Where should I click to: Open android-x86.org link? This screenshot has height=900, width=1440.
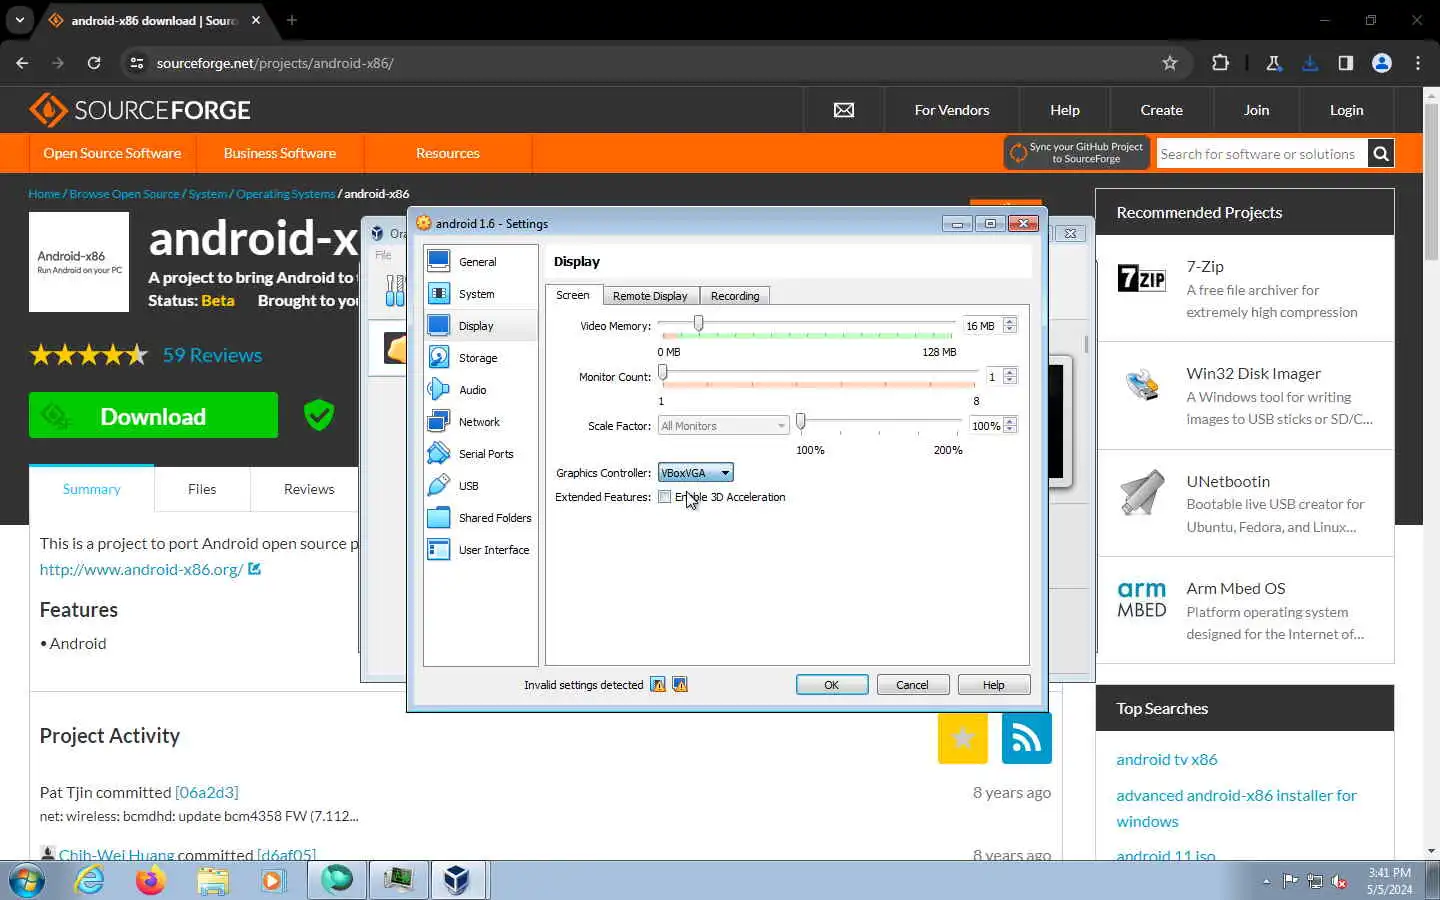(141, 569)
